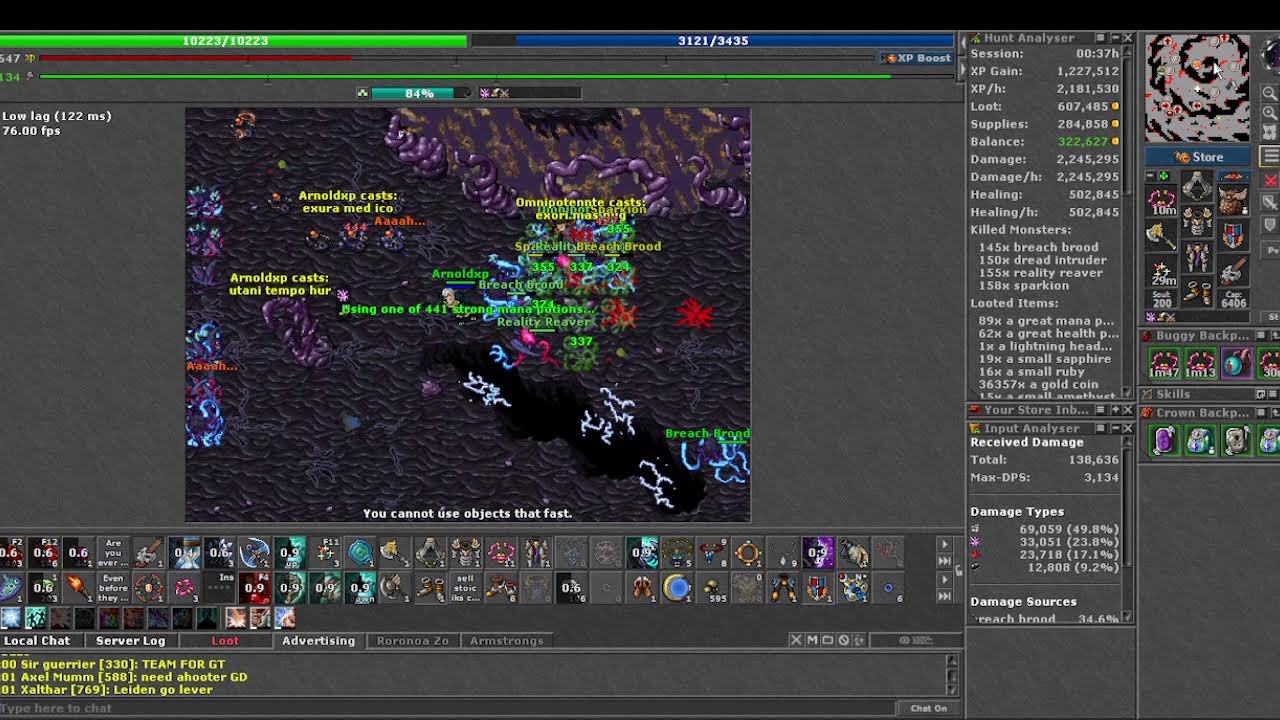The width and height of the screenshot is (1280, 720).
Task: Click the legs armor equipment slot
Action: (x=1198, y=256)
